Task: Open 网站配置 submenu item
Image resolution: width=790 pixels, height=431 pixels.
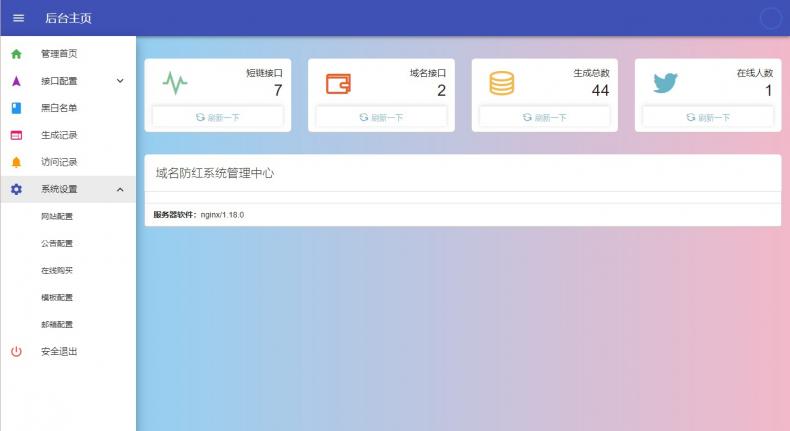Action: coord(68,216)
